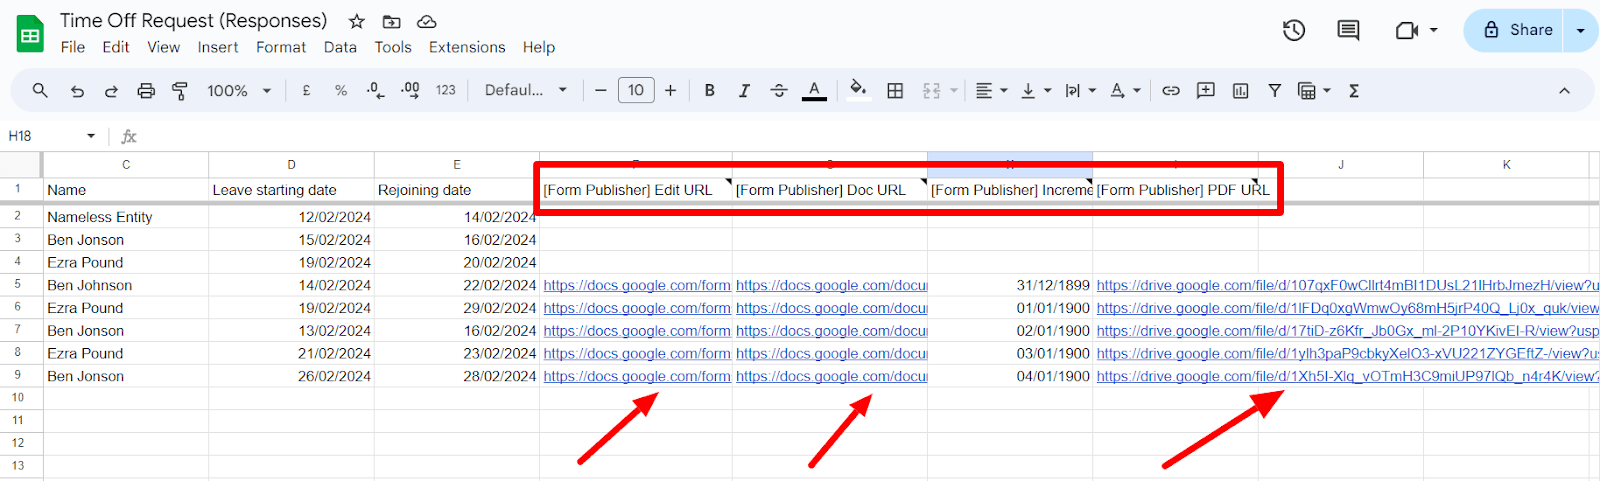Open the Extensions menu
The width and height of the screenshot is (1600, 481).
pos(467,47)
